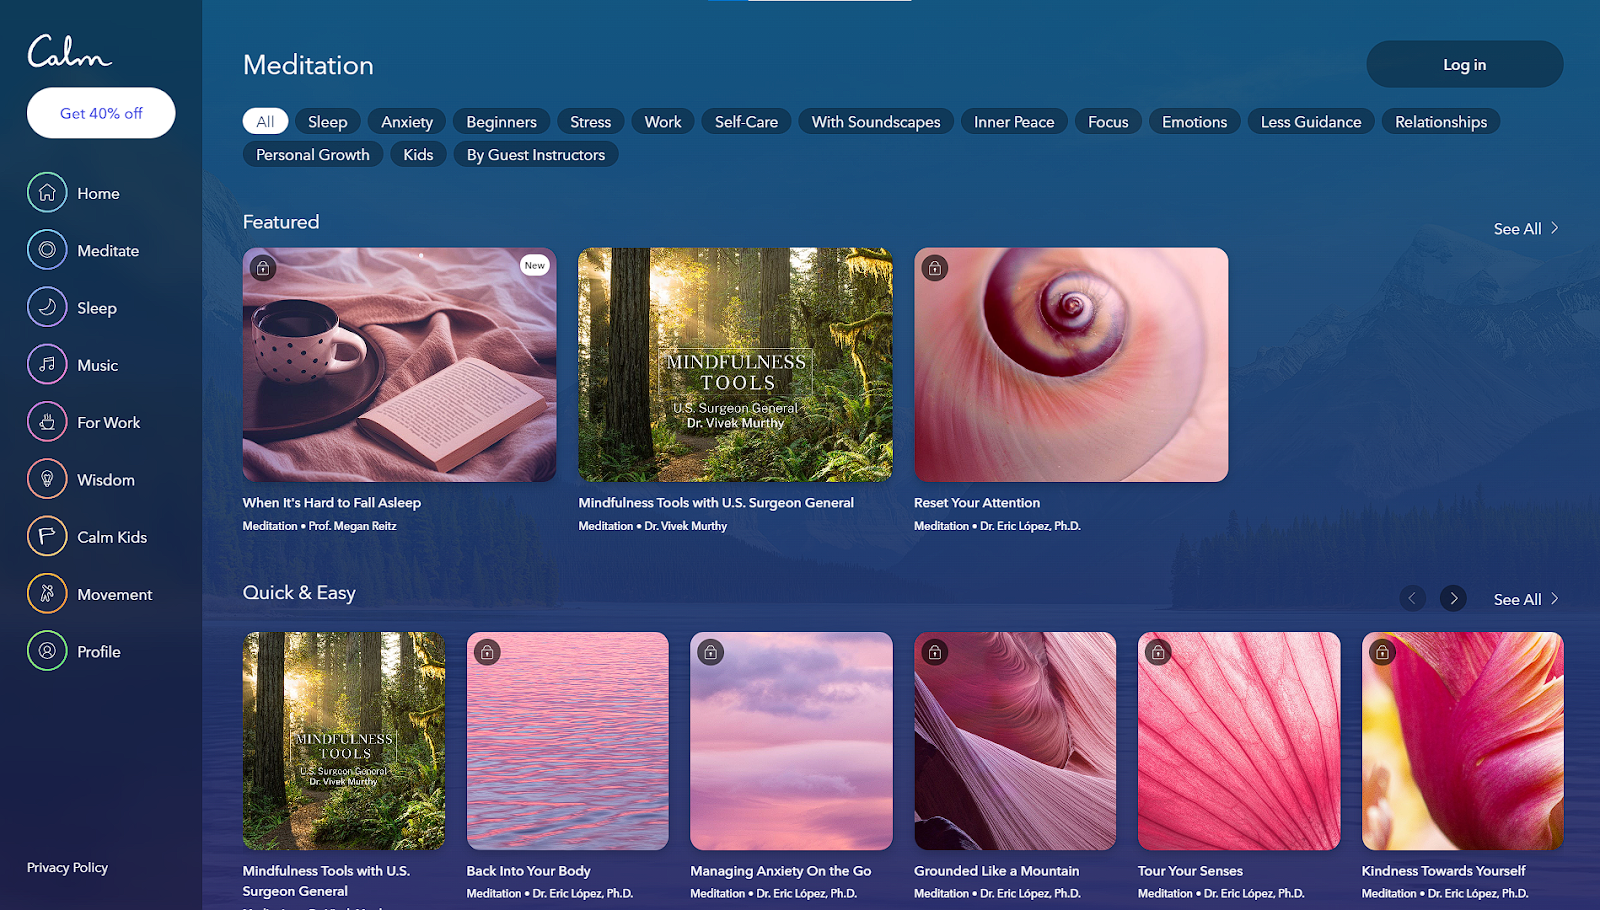Open the Home sidebar icon

pos(47,193)
